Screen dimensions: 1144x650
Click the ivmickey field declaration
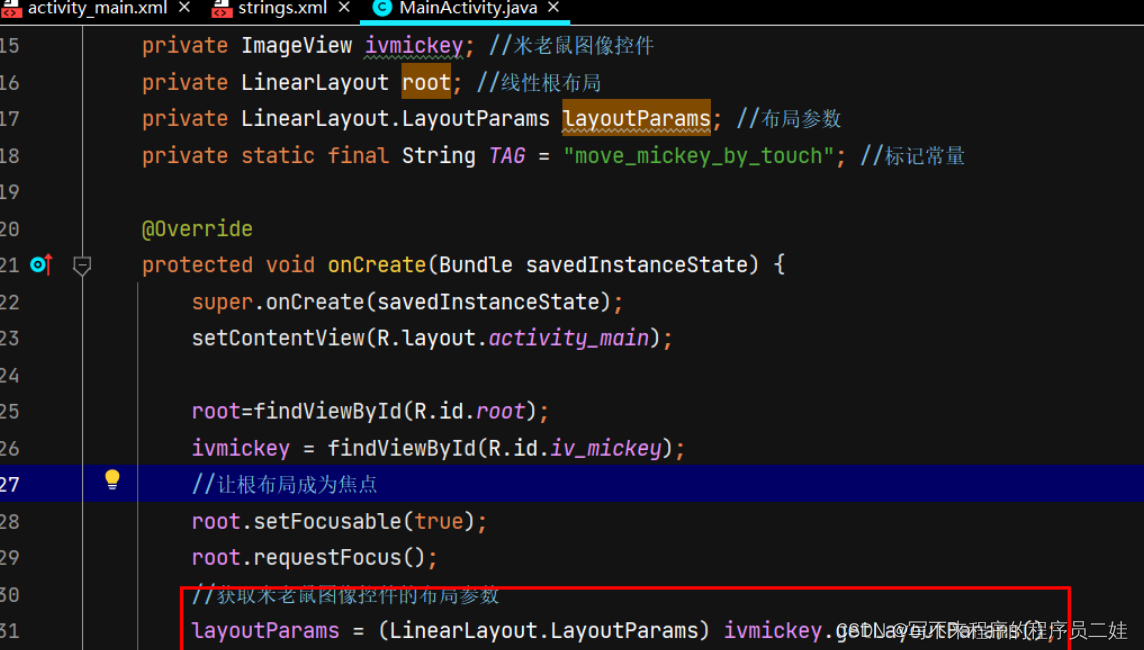coord(414,46)
